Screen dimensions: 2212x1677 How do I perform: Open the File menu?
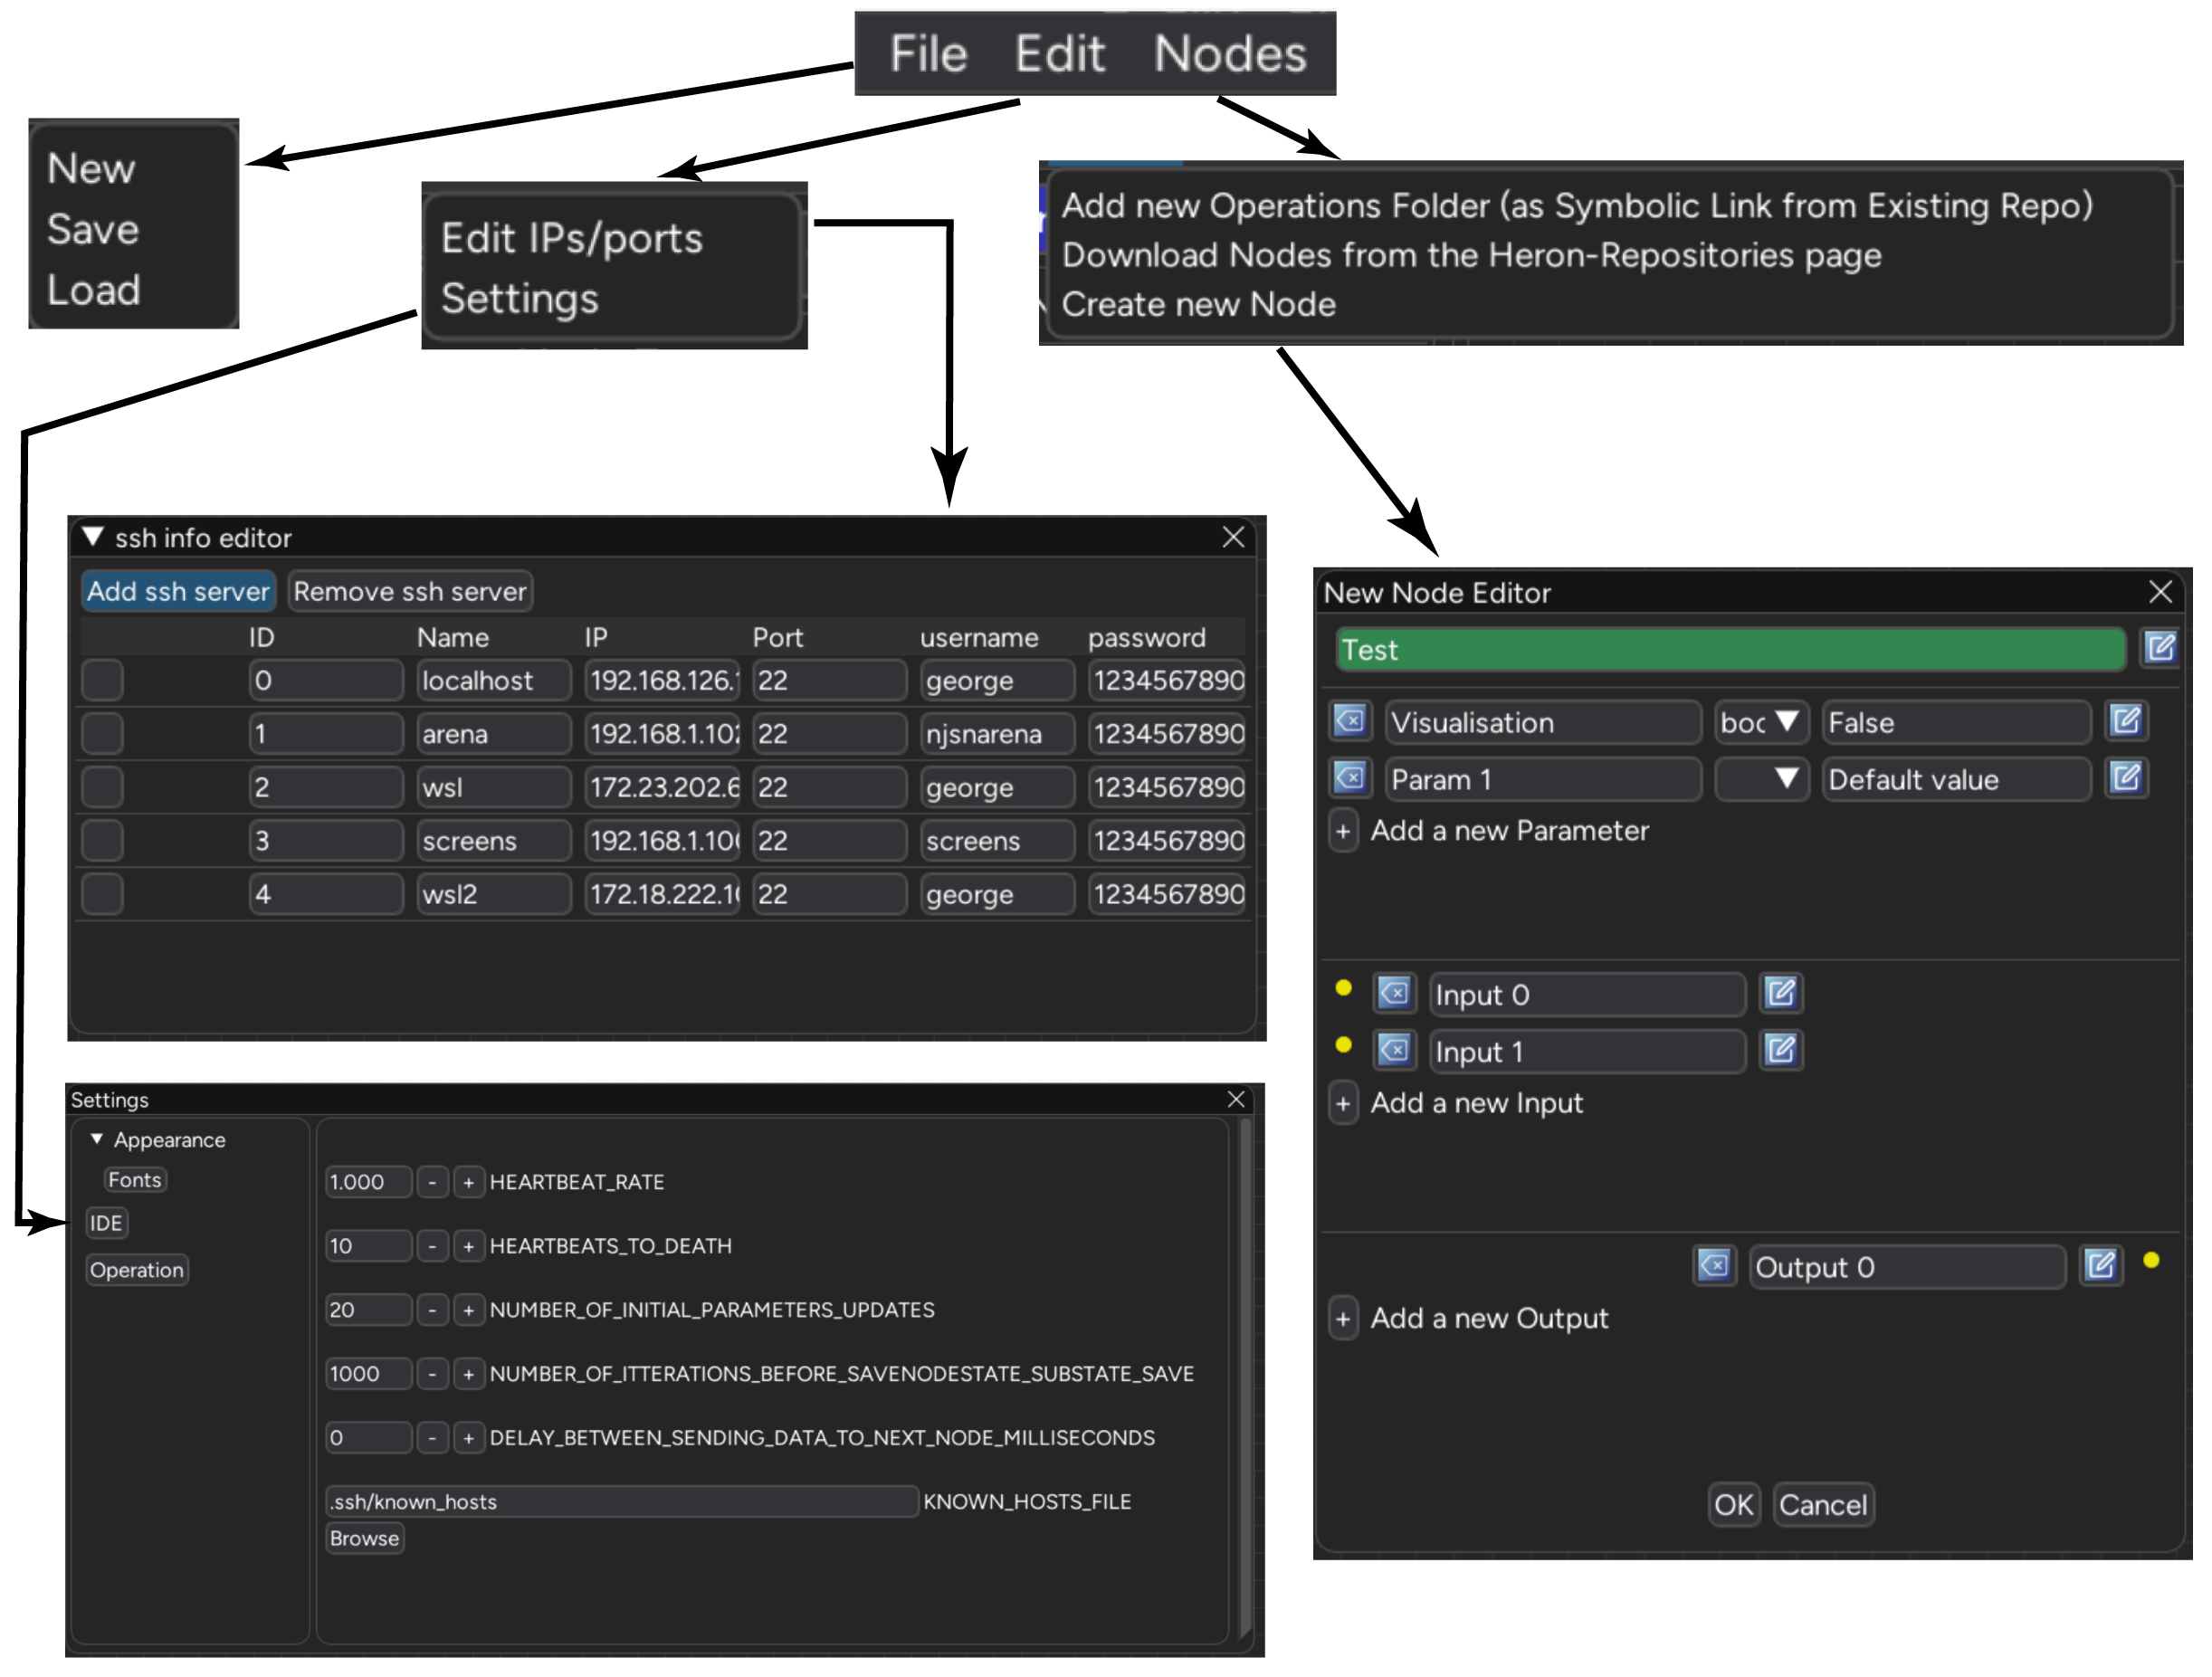point(928,54)
